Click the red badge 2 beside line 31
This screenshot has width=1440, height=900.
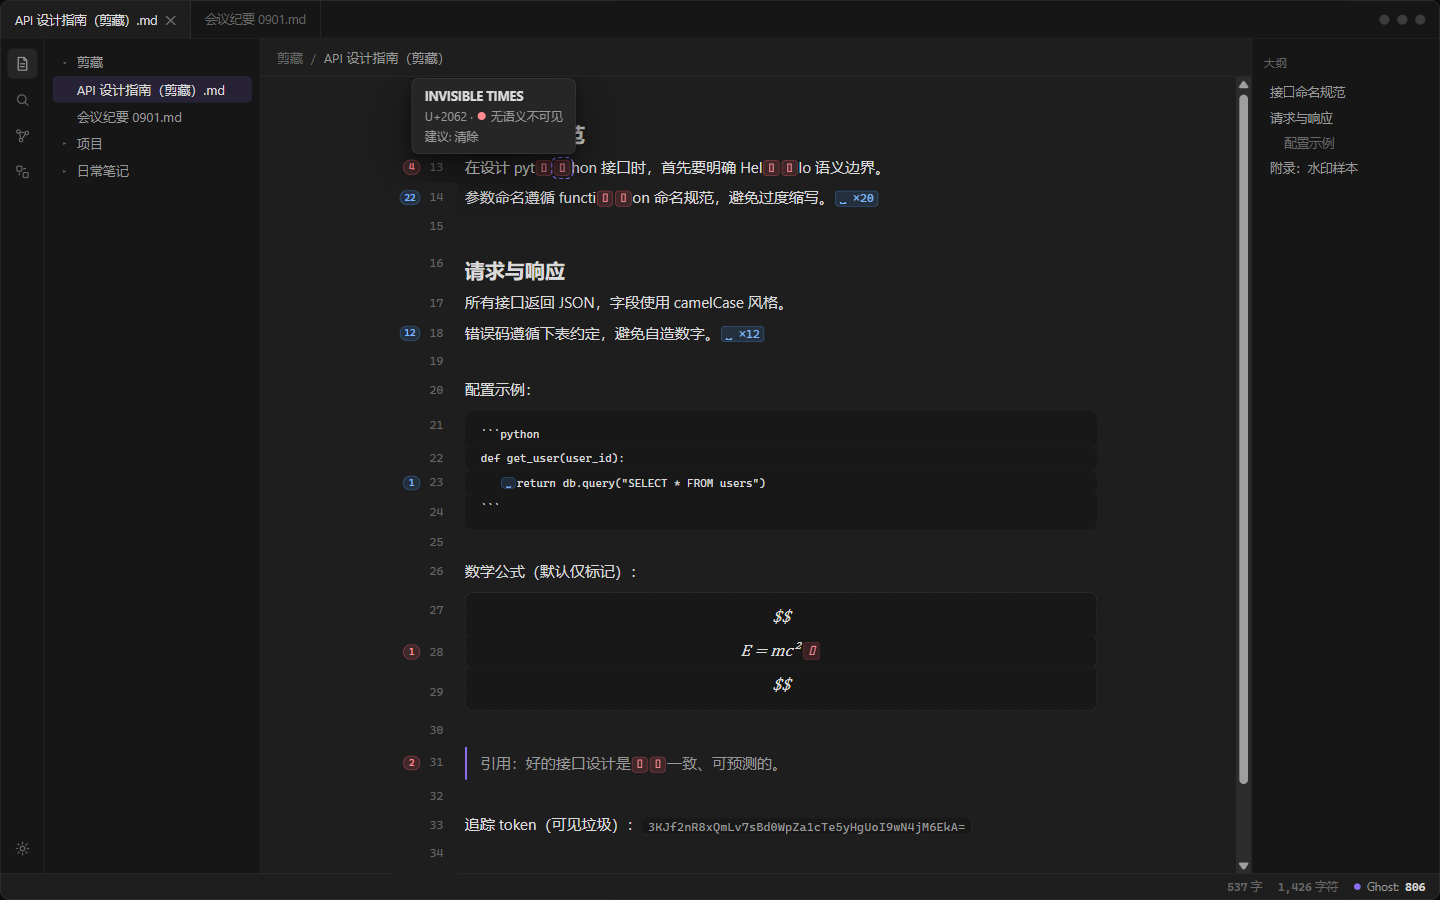tap(411, 762)
